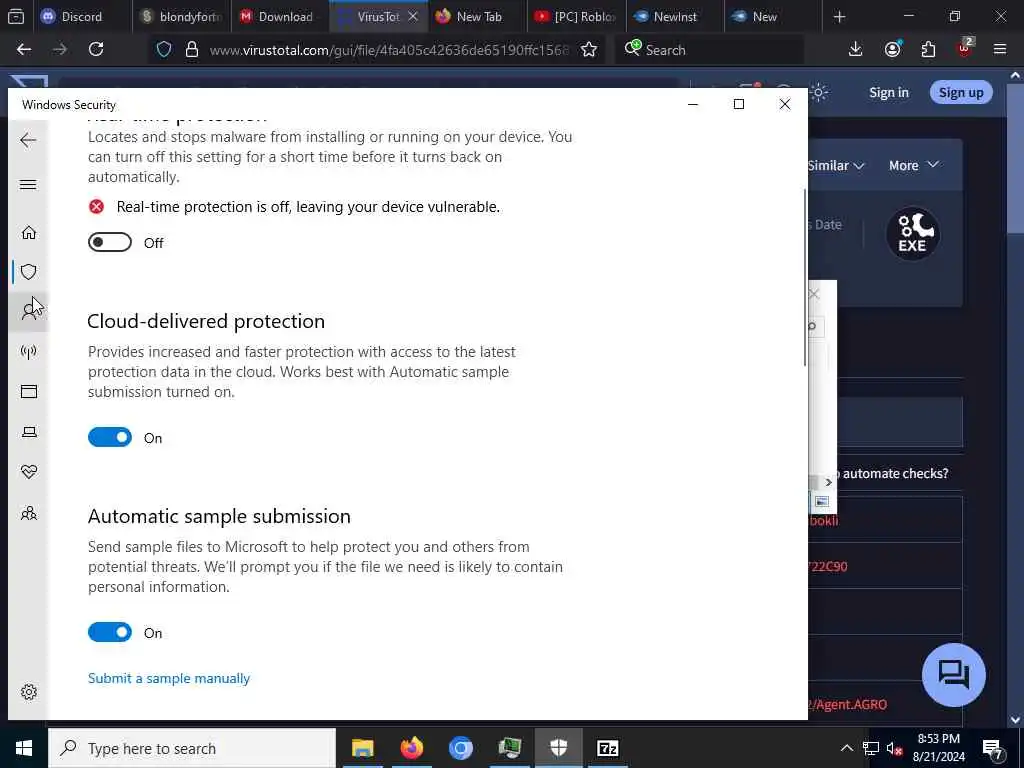Screen dimensions: 1024x768
Task: Switch to the Firefox New Tab tab
Action: (x=477, y=16)
